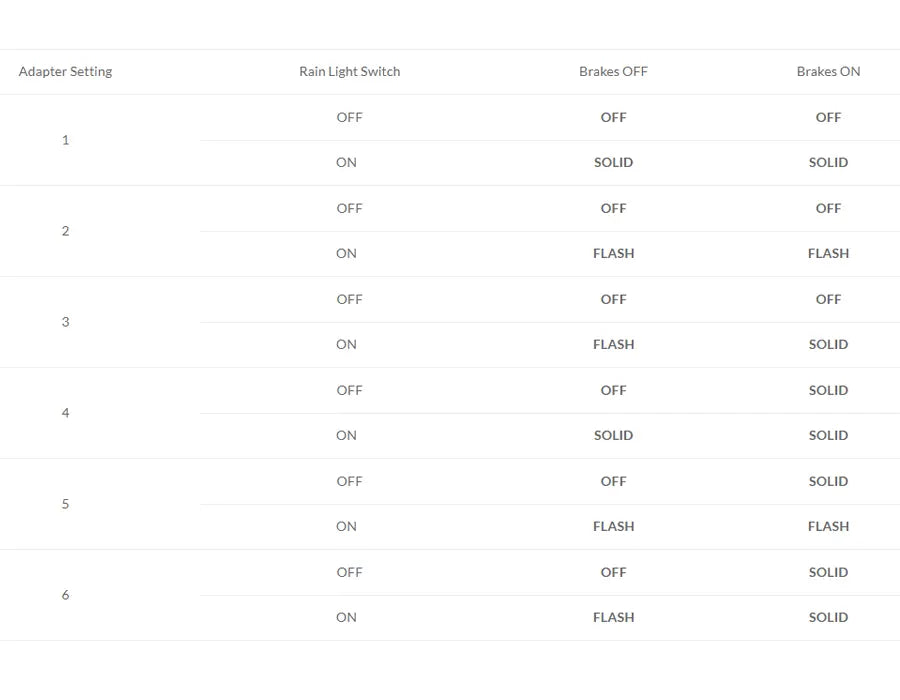Select adapter setting number 2
The height and width of the screenshot is (700, 900).
(65, 231)
